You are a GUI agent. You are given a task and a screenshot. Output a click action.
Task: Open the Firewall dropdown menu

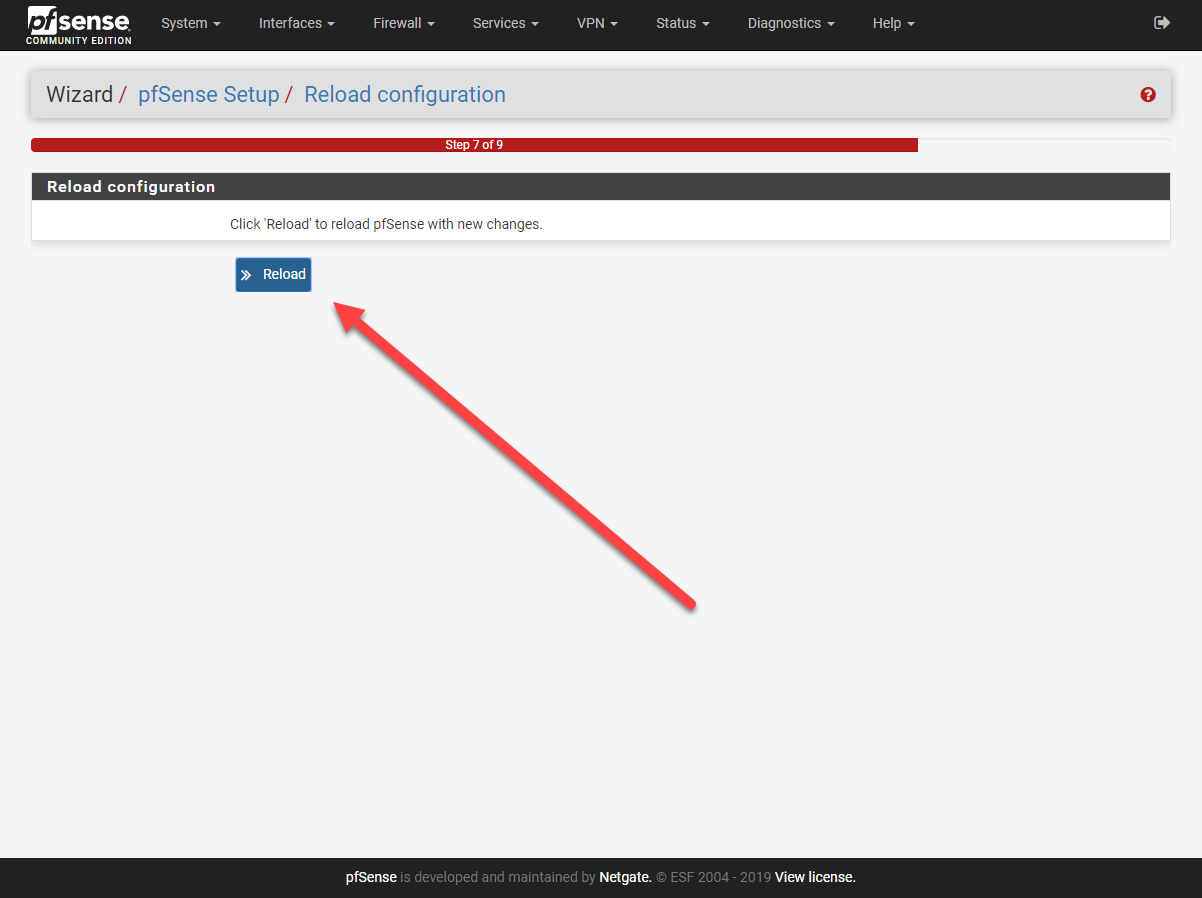click(404, 23)
